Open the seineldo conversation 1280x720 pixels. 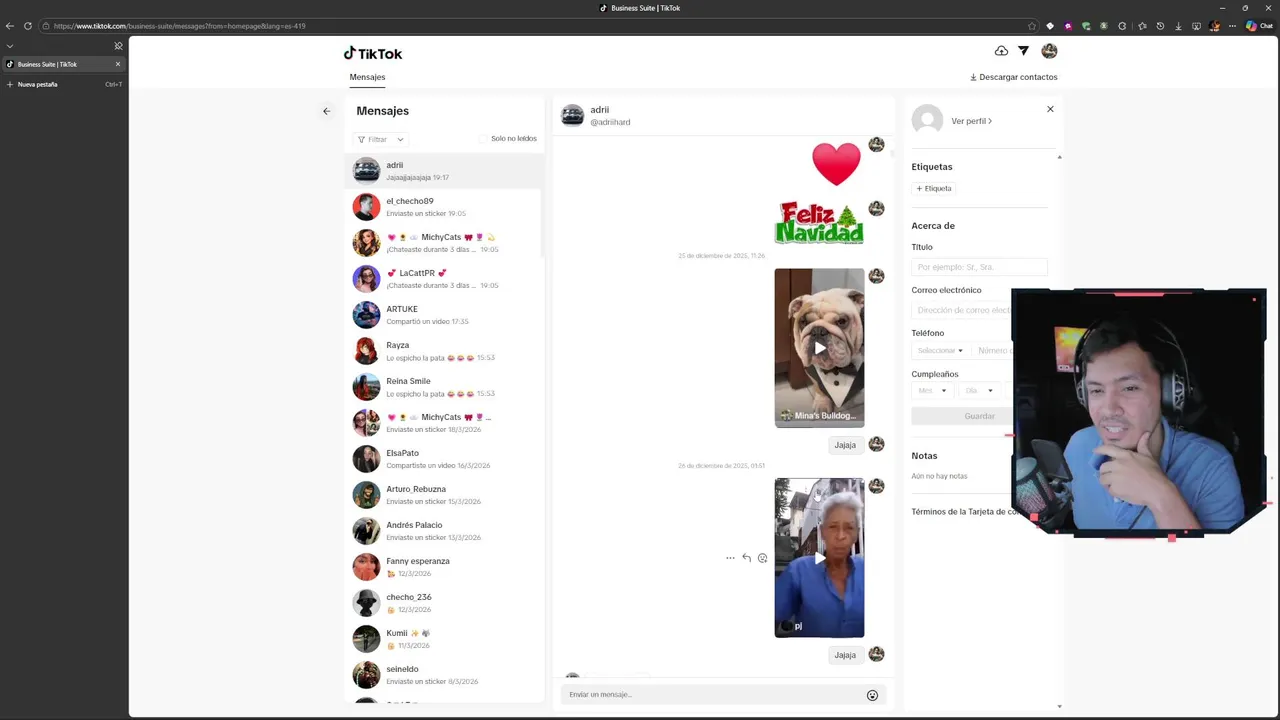445,675
